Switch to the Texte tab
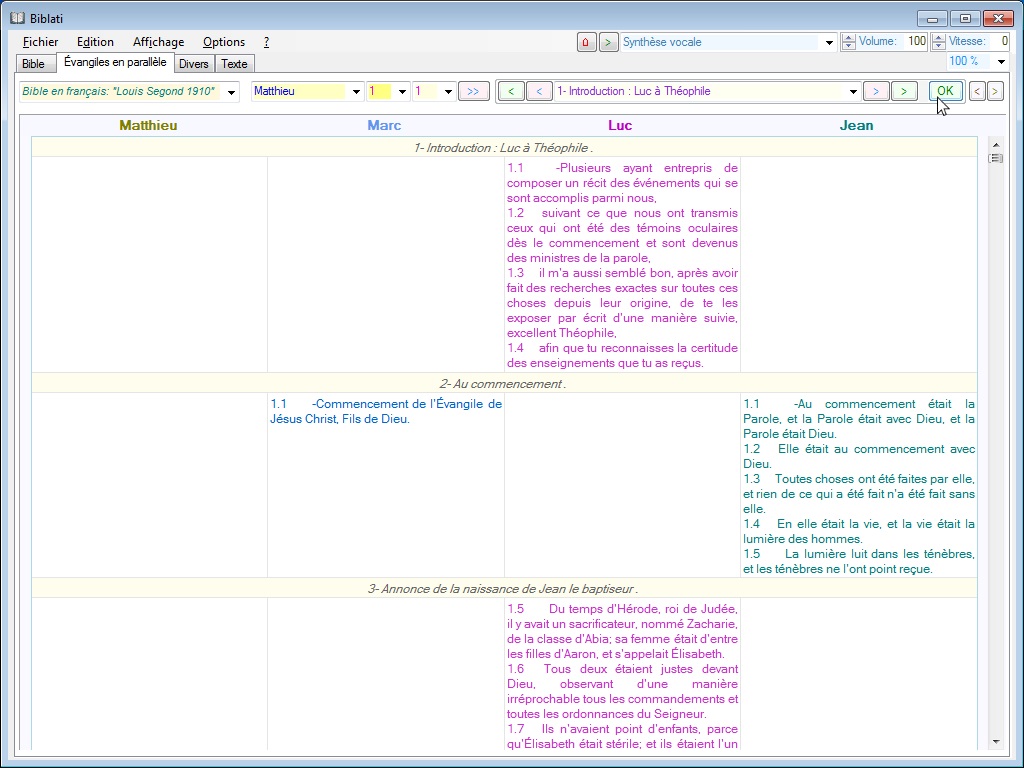 234,64
